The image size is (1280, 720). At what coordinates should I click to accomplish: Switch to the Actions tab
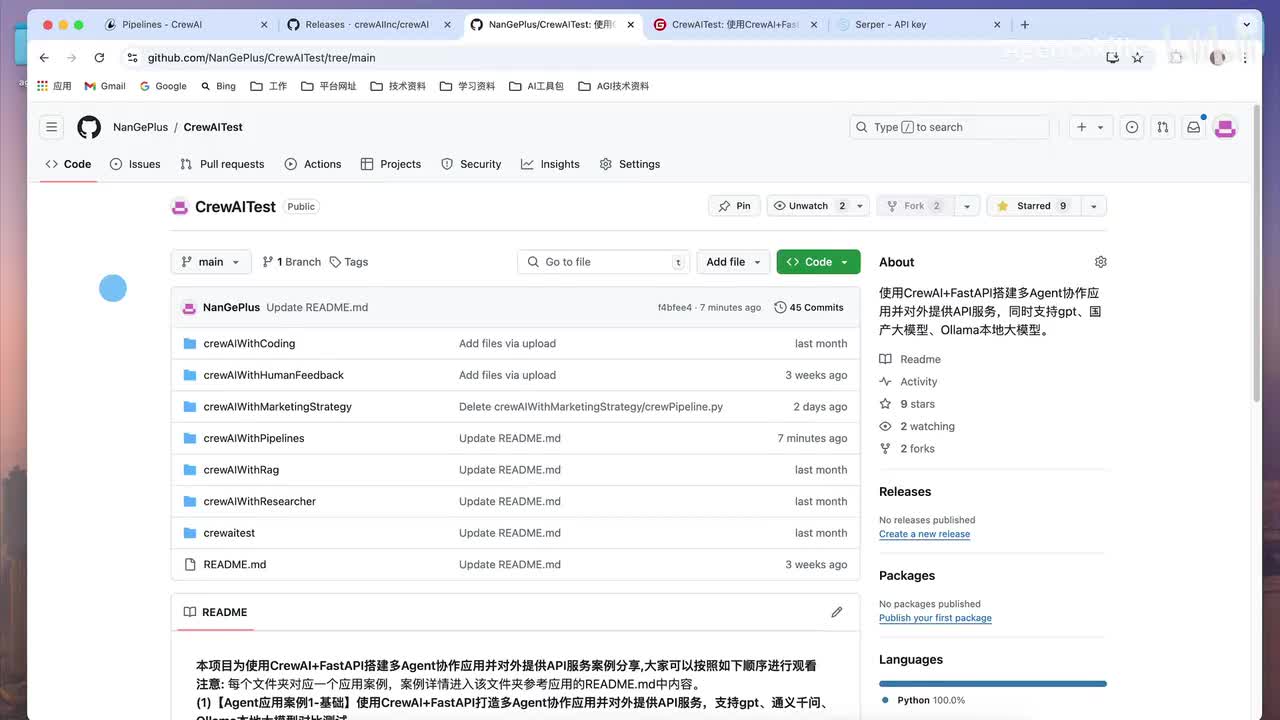(313, 164)
